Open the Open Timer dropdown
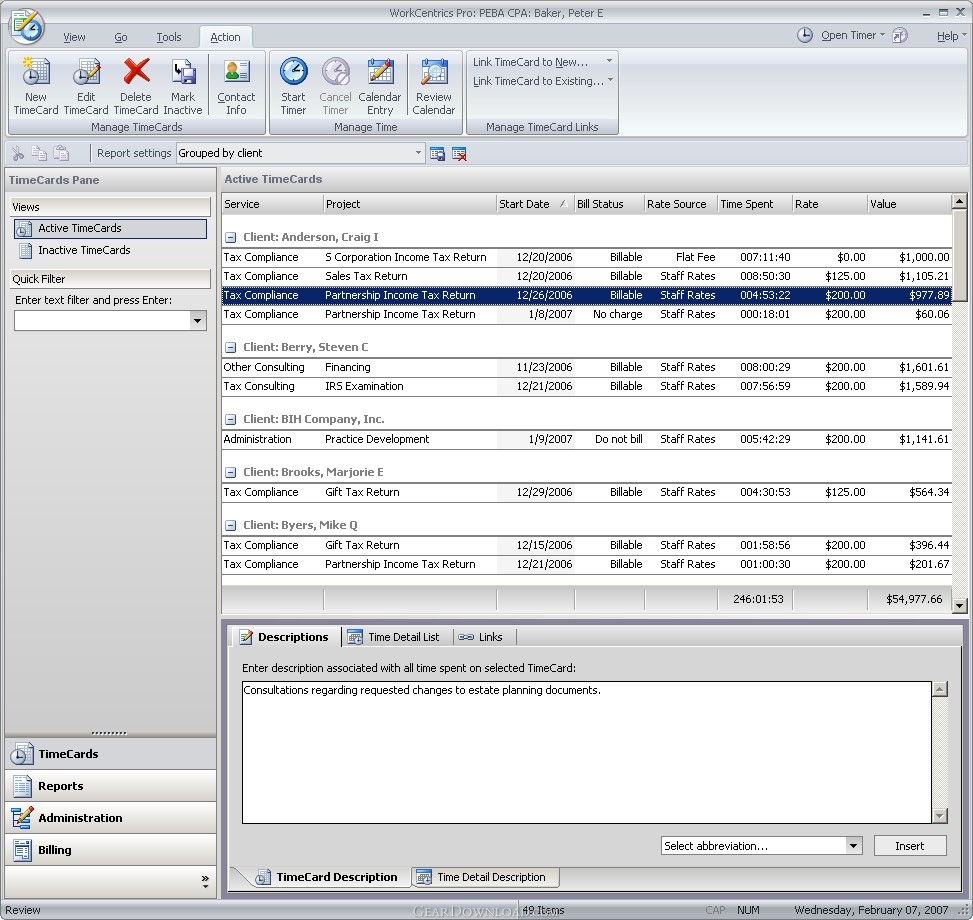 (852, 35)
